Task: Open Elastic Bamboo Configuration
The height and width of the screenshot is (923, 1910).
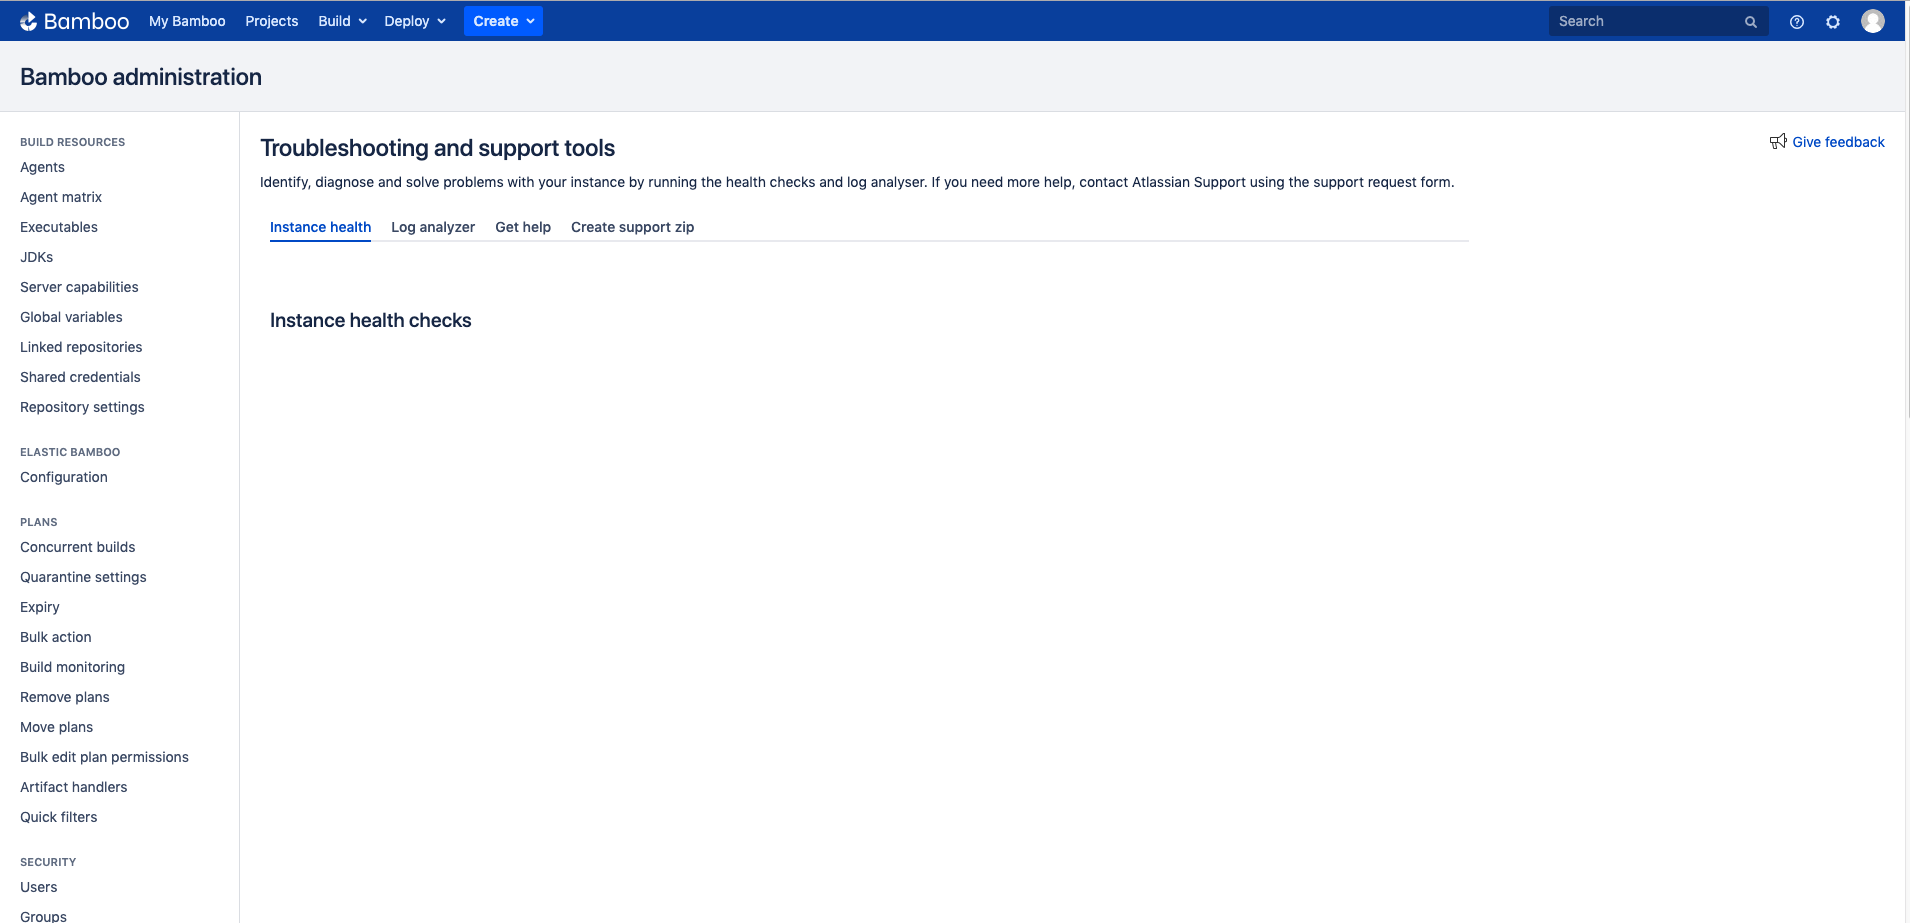Action: coord(64,477)
